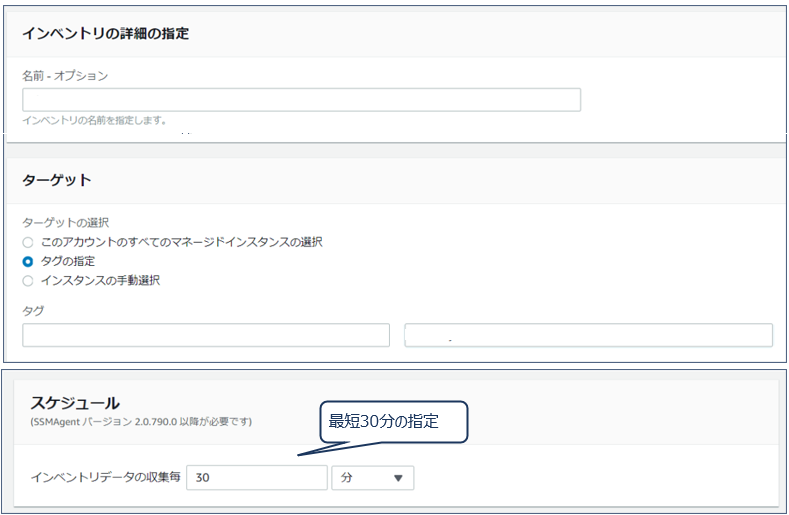Open the 分 unit dropdown
This screenshot has width=789, height=515.
tap(372, 477)
